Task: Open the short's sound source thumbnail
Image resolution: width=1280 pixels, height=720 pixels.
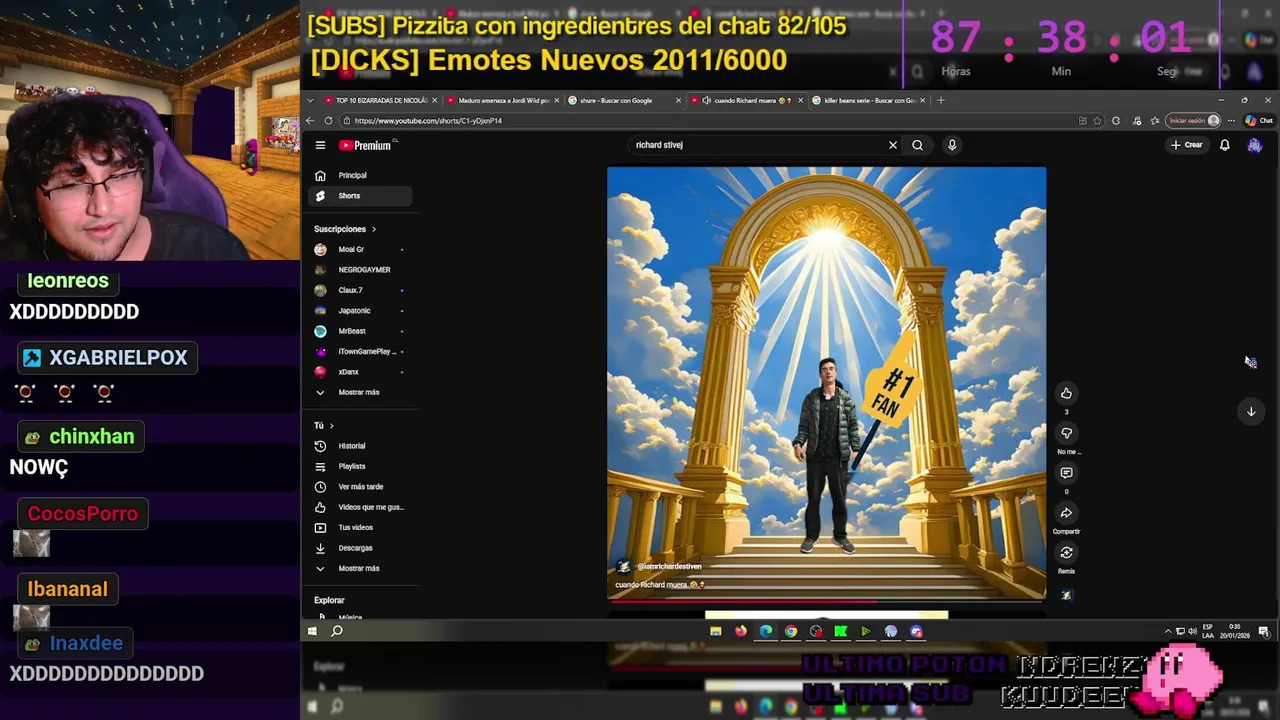Action: tap(1066, 595)
